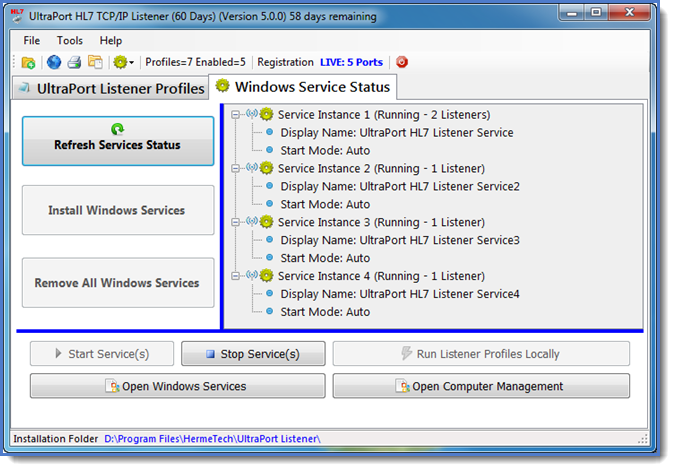Click the antenna icon of Service Instance 4
This screenshot has height=471, width=675.
(252, 275)
